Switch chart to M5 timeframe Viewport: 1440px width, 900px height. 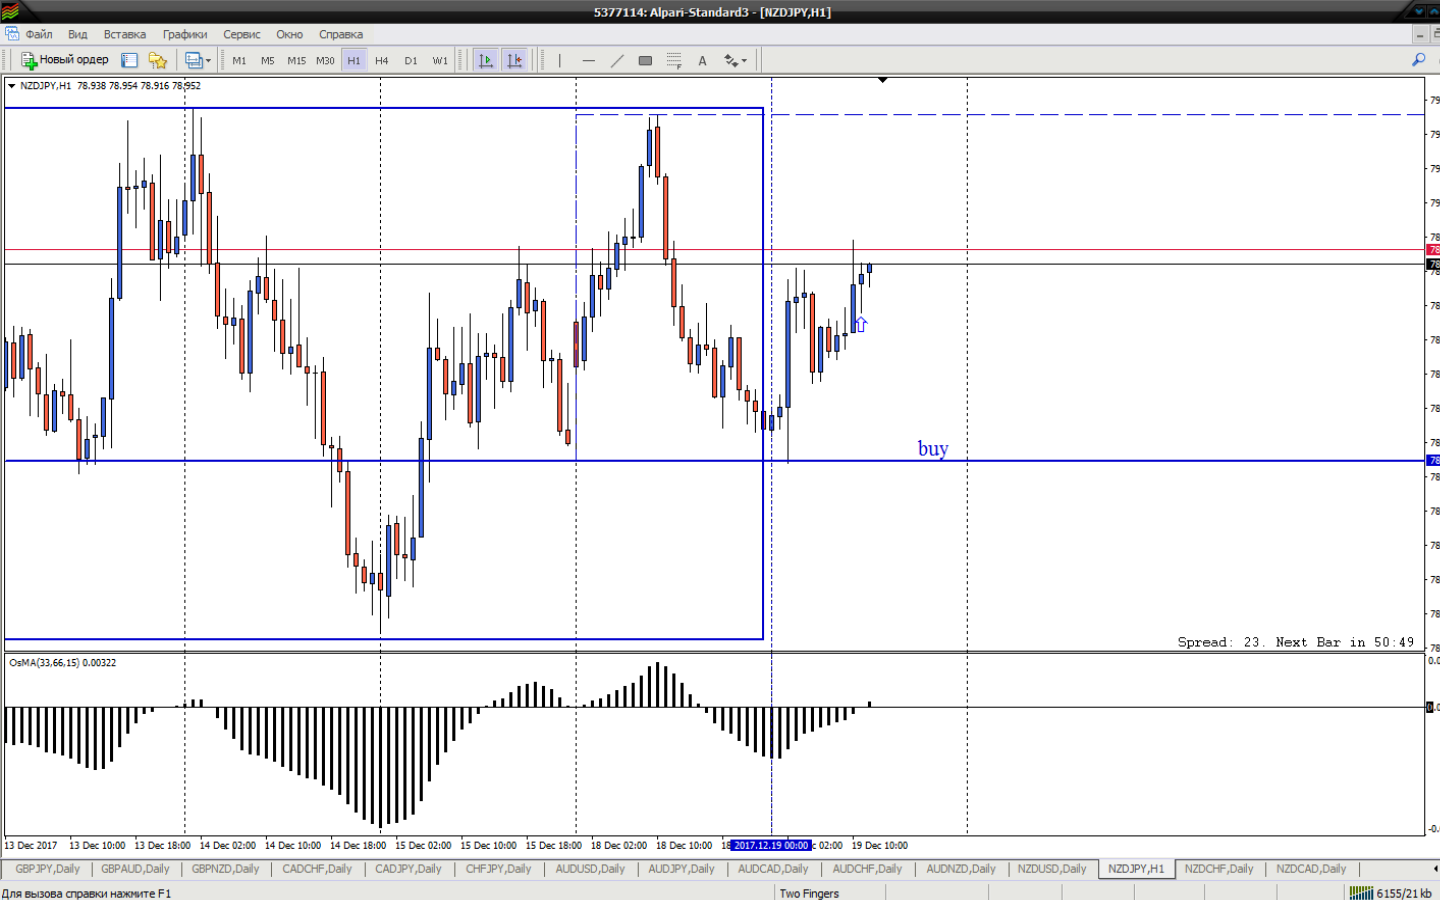(x=267, y=61)
